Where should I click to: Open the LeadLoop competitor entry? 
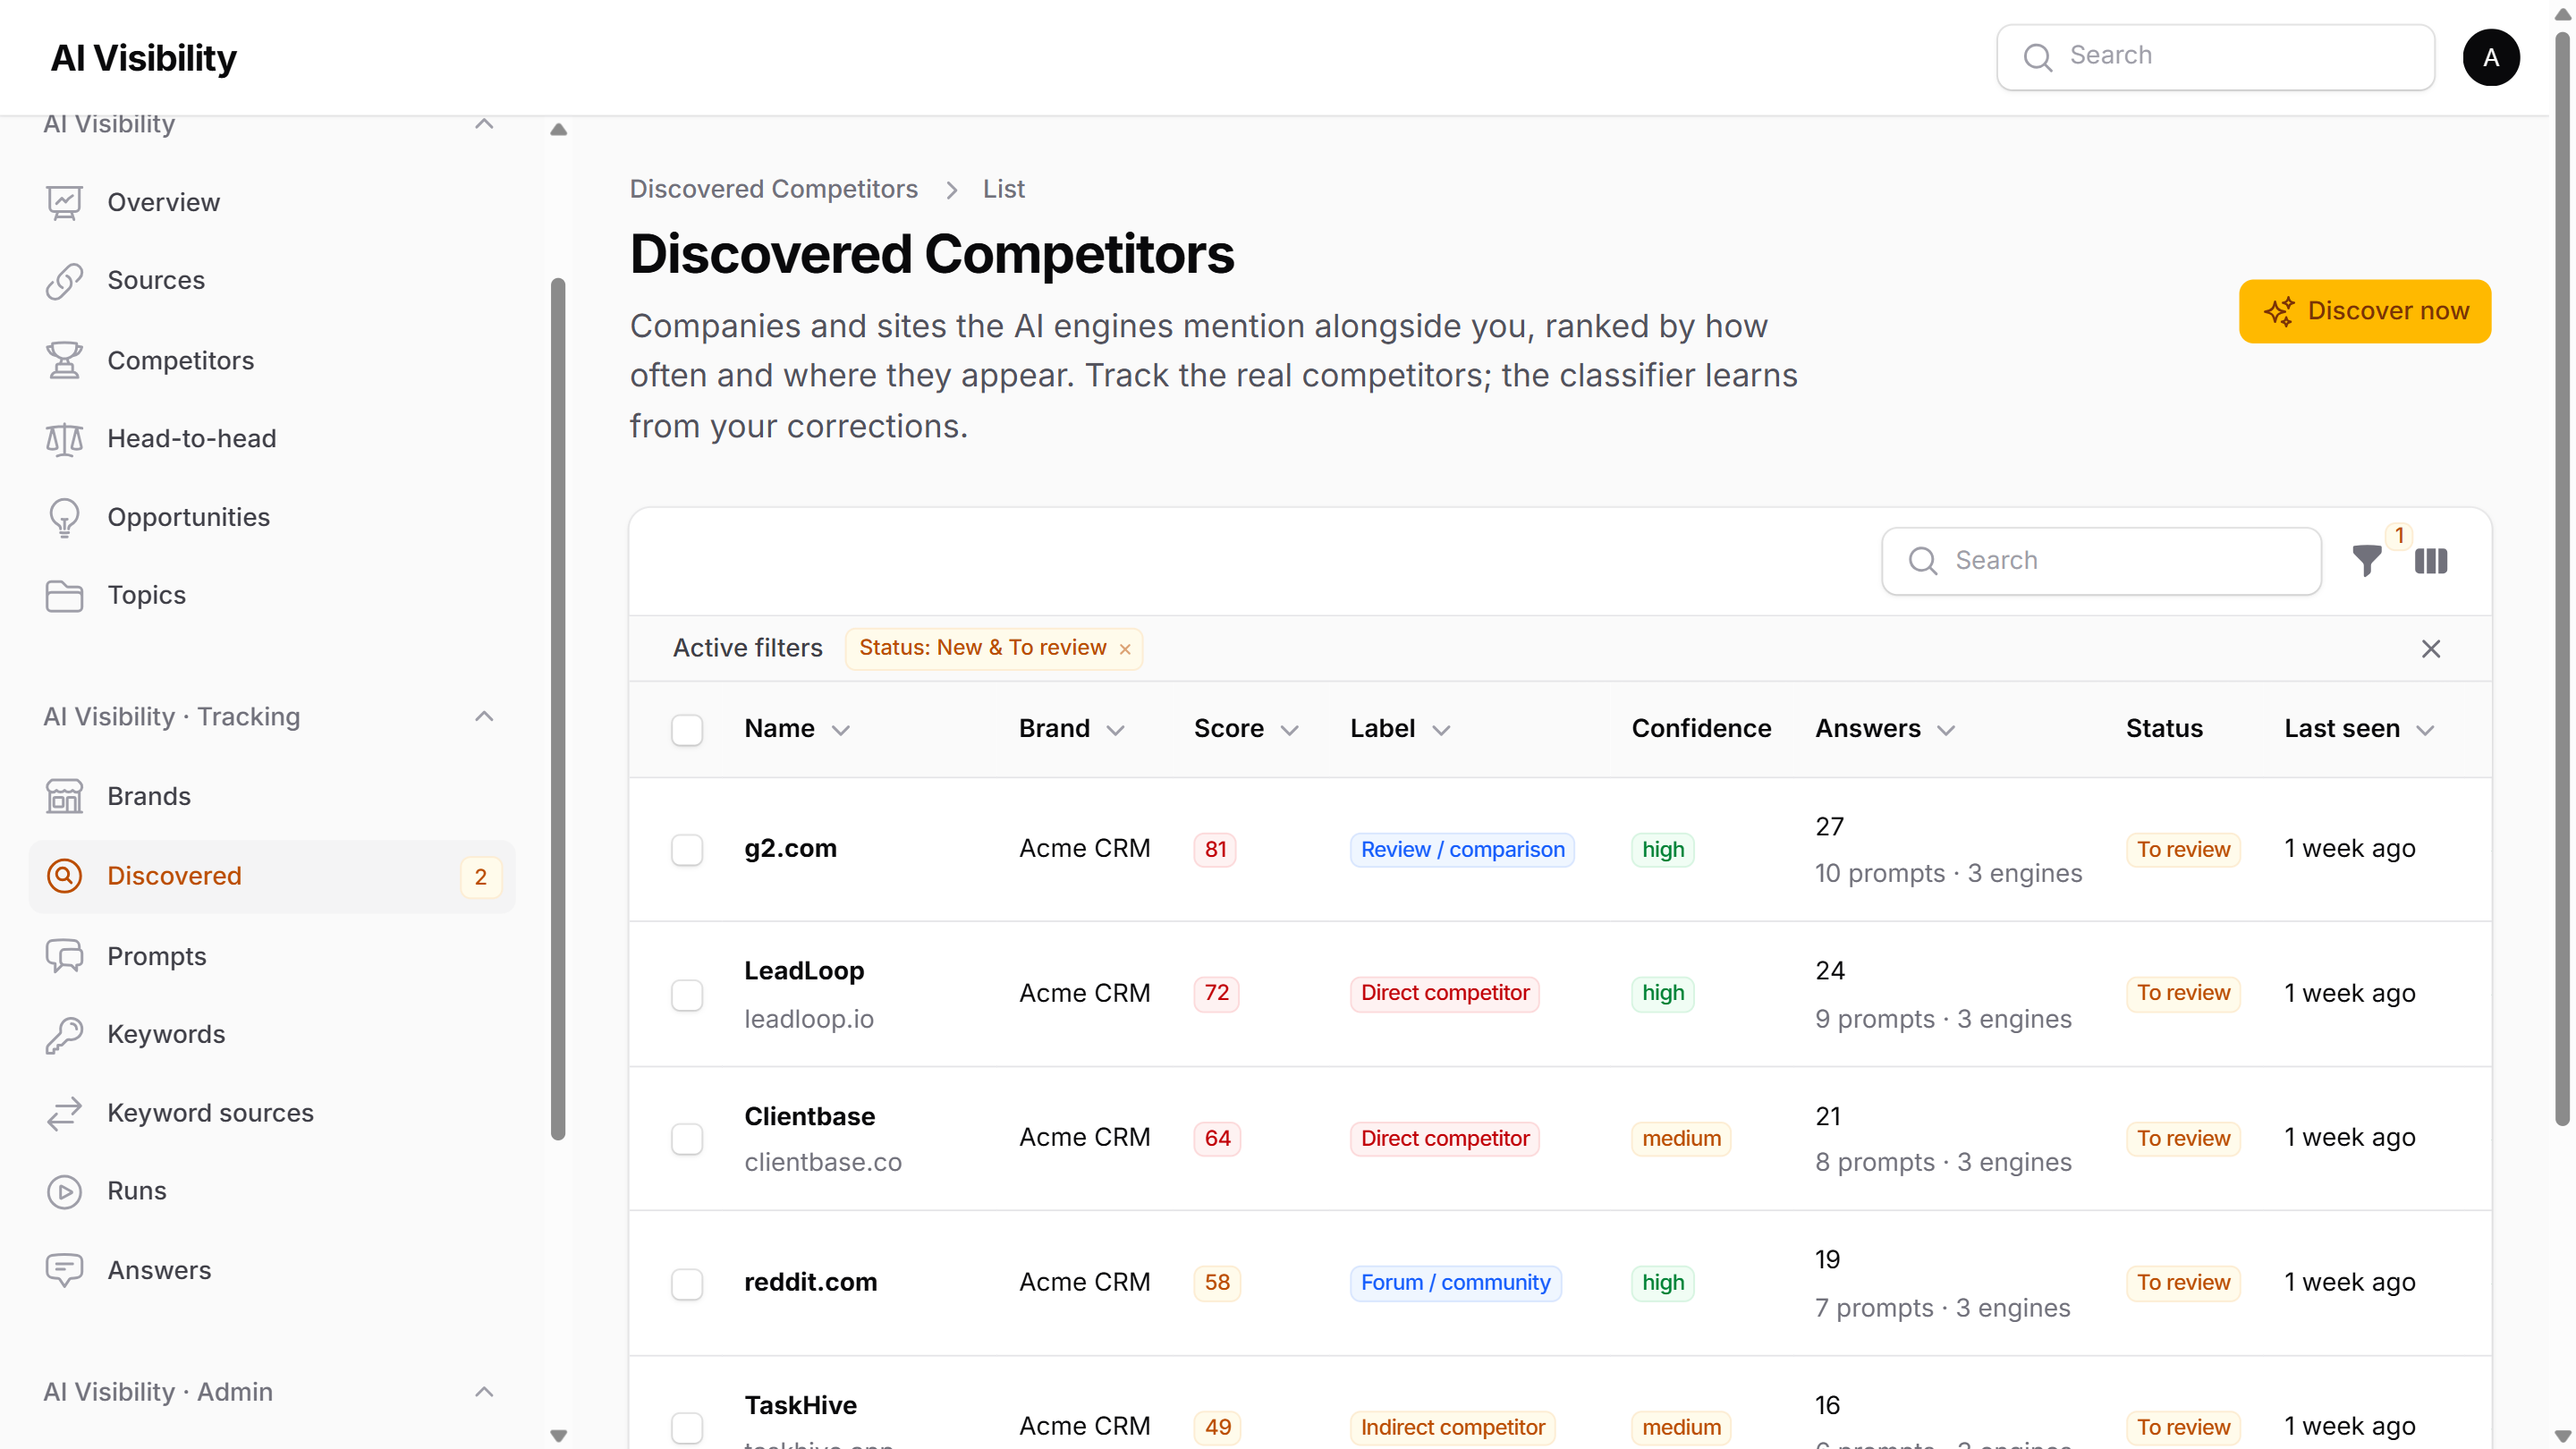click(x=804, y=971)
